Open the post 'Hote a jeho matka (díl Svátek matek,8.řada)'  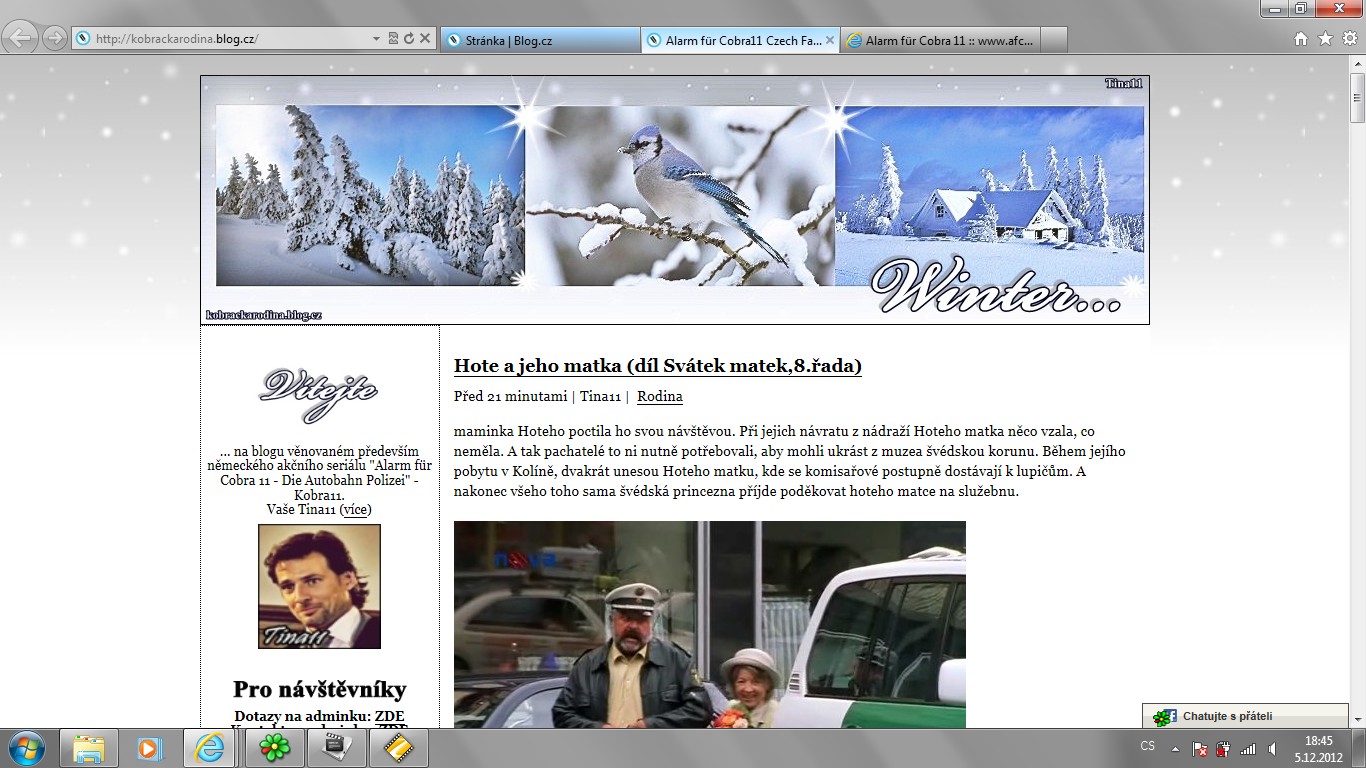658,366
